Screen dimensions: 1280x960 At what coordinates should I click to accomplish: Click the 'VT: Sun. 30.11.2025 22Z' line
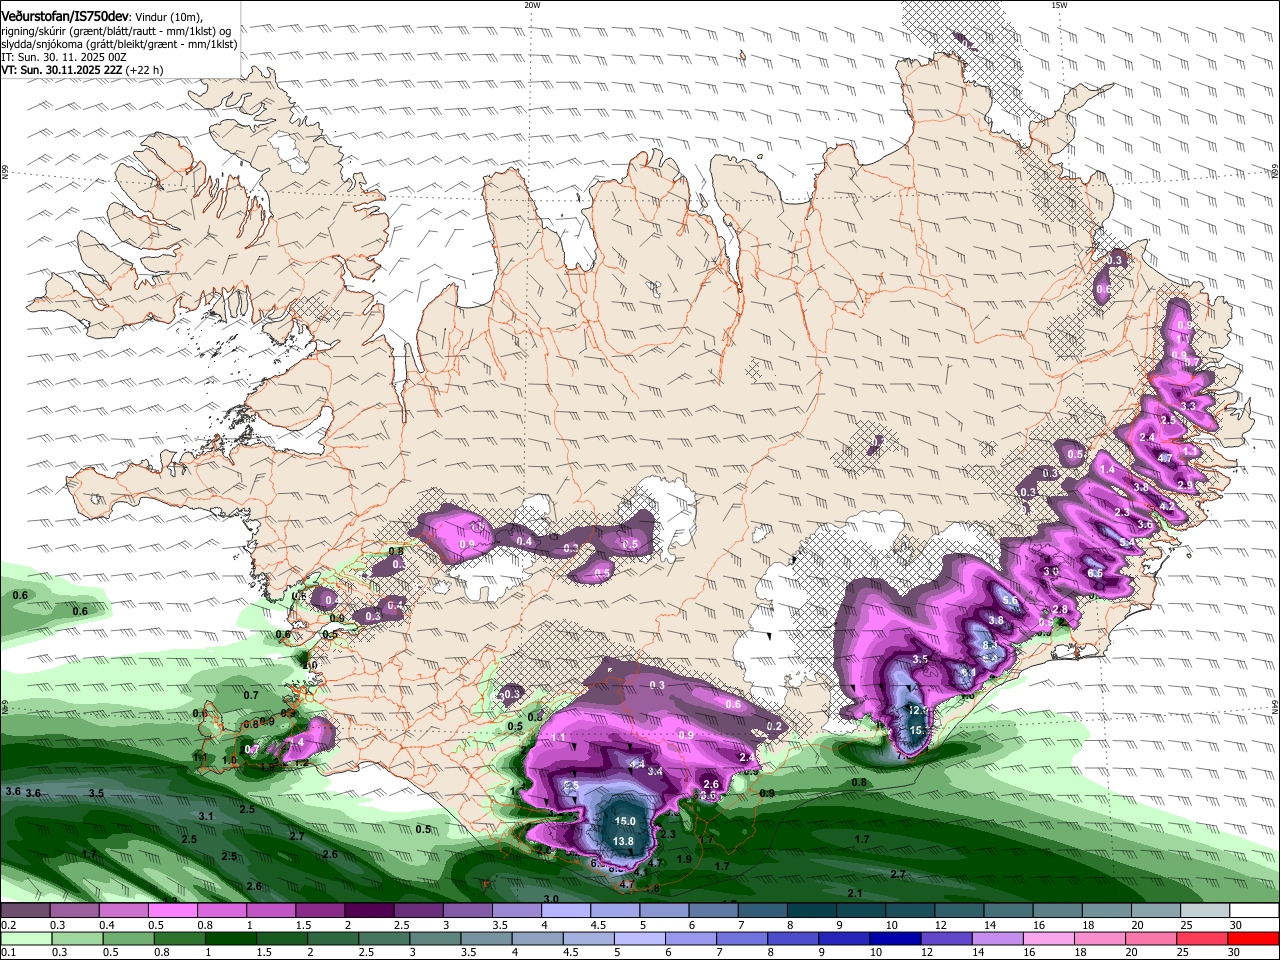pos(62,70)
